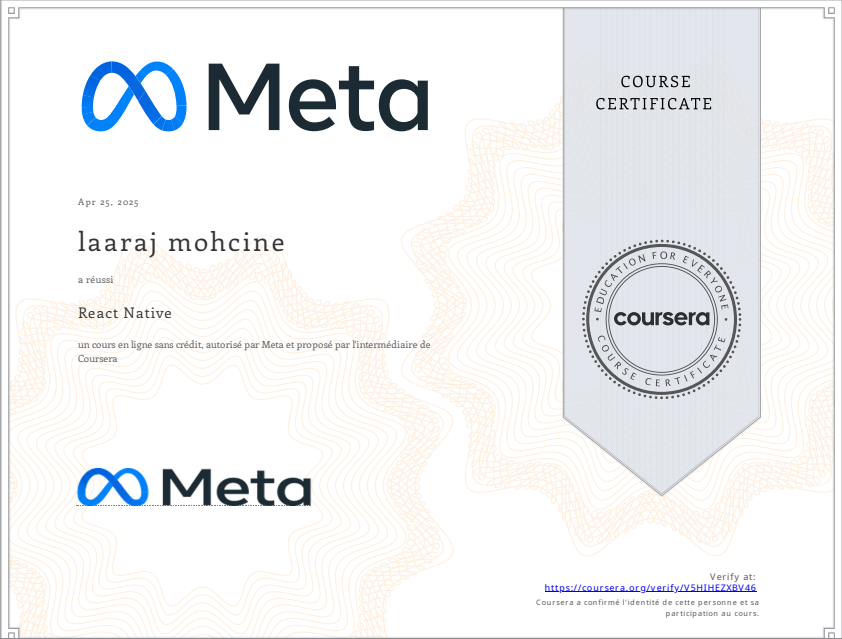The width and height of the screenshot is (842, 639).
Task: Click the Apr 25, 2025 date text
Action: [x=108, y=202]
